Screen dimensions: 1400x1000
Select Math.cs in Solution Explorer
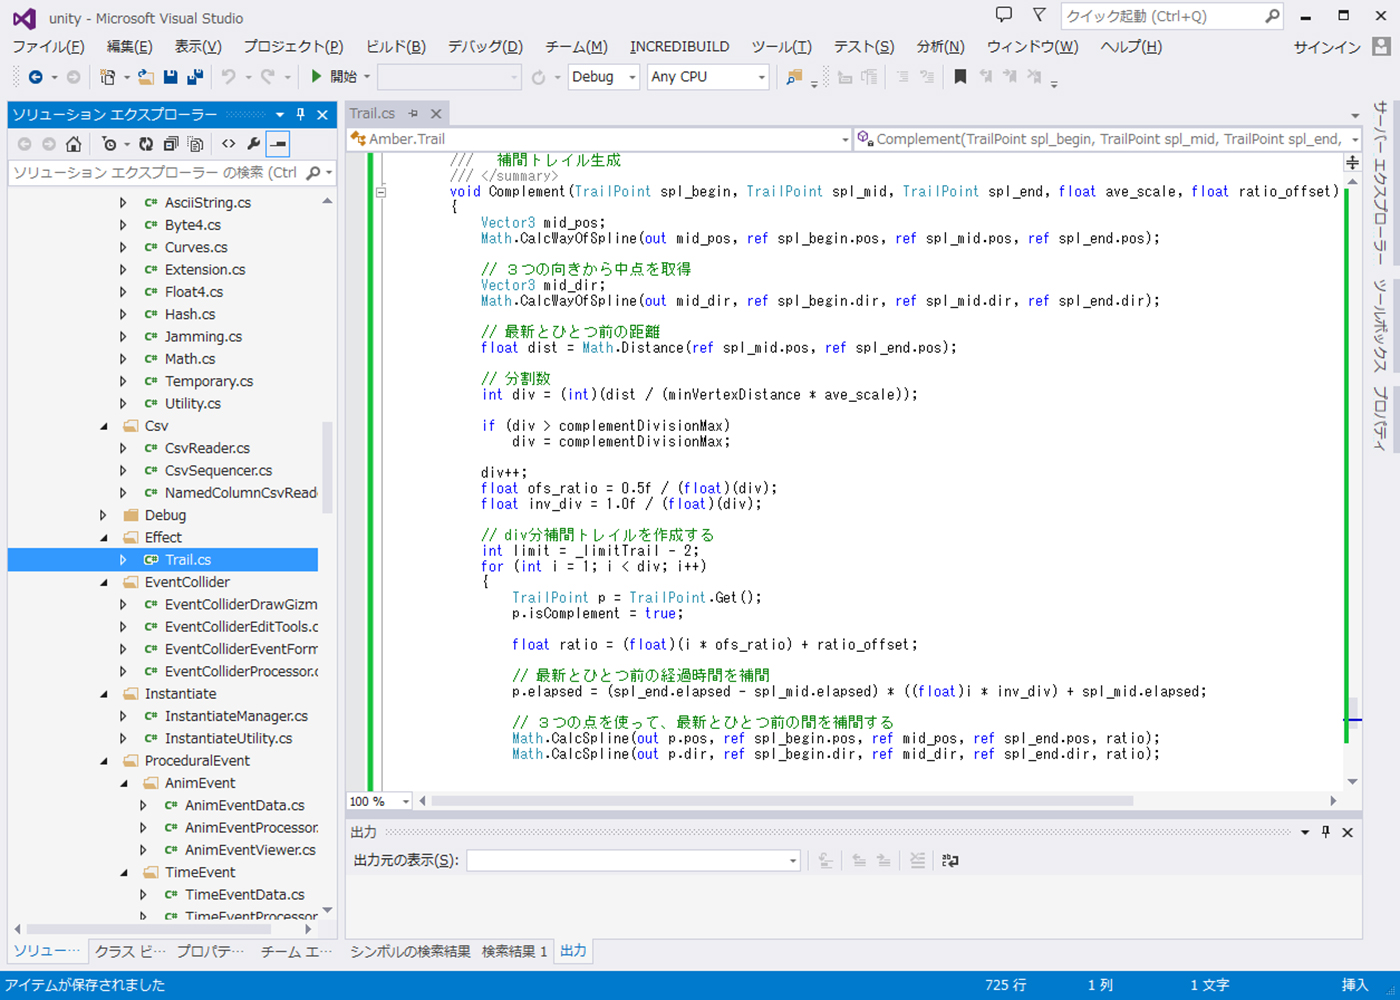pos(190,359)
